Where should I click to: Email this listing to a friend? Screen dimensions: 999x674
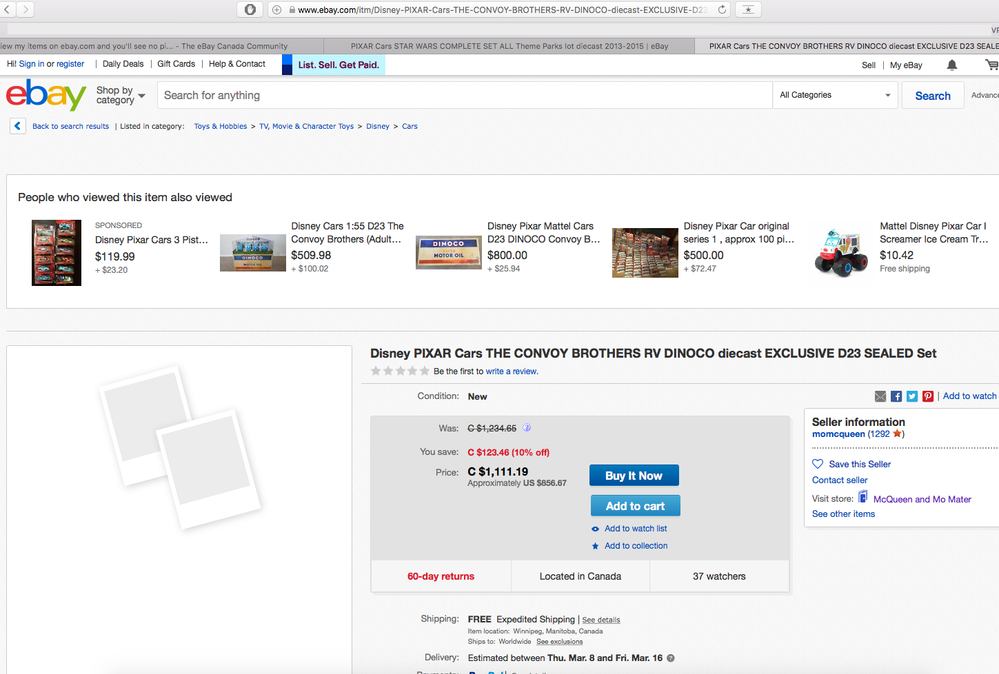pyautogui.click(x=880, y=396)
